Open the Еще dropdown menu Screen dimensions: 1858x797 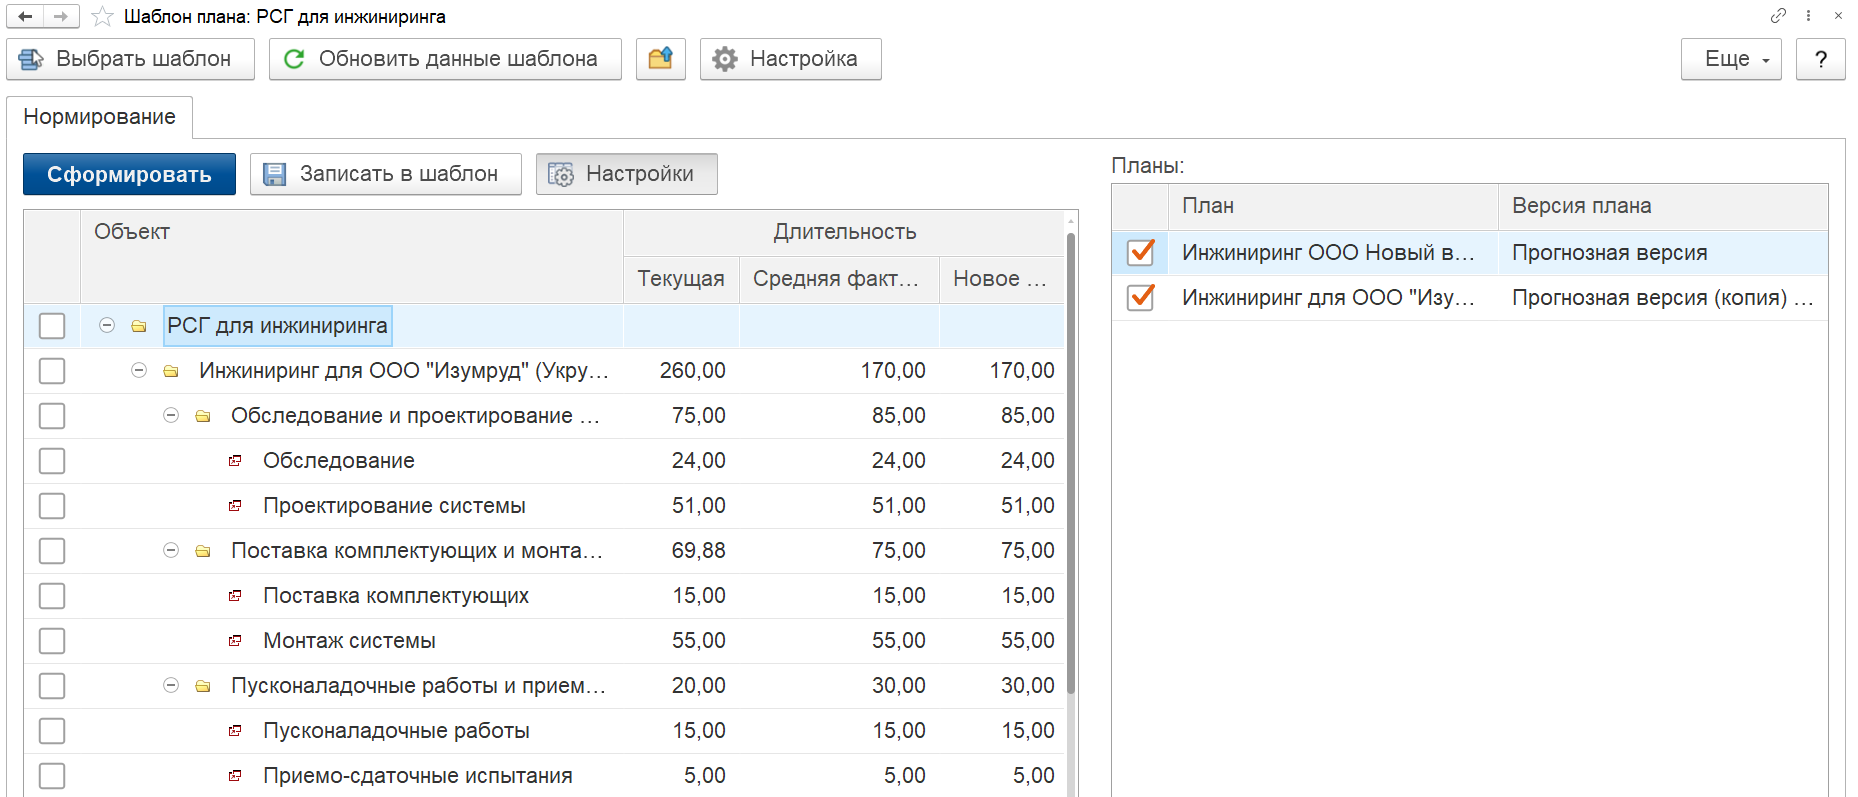1730,59
